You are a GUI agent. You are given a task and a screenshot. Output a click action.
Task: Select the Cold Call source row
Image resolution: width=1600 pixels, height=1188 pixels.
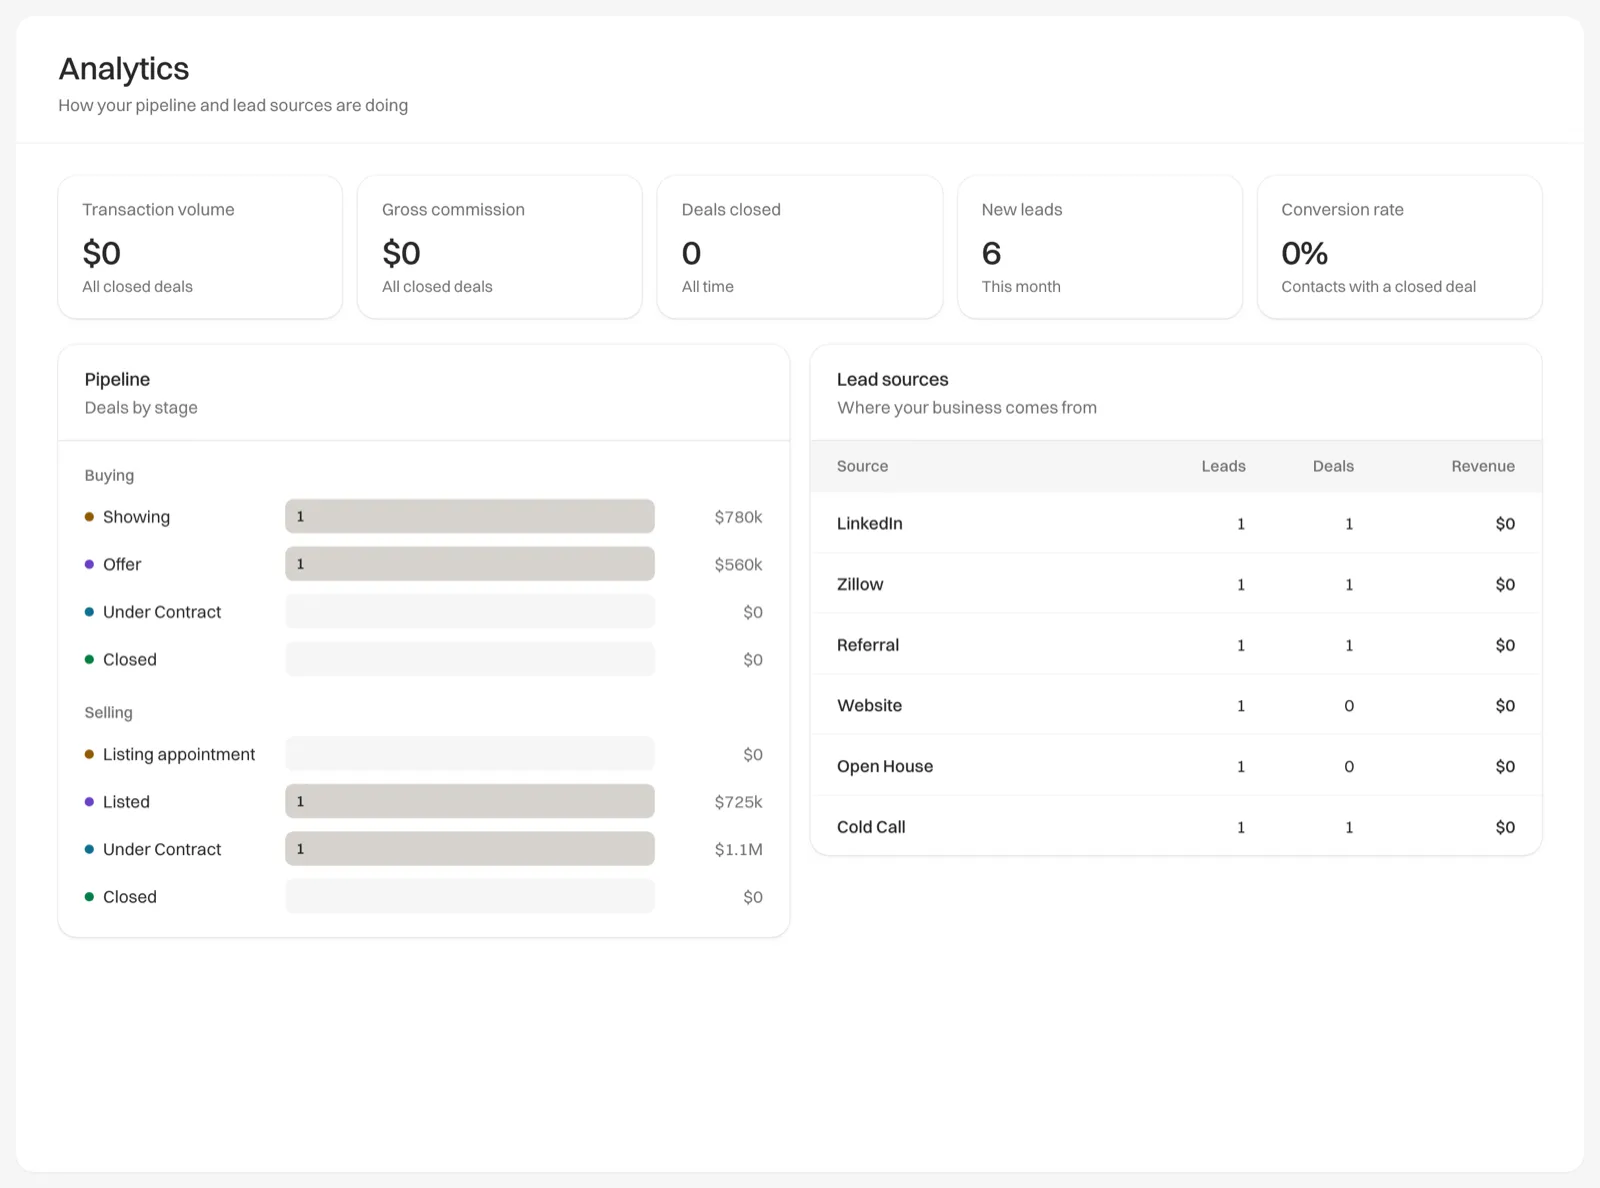[1176, 827]
